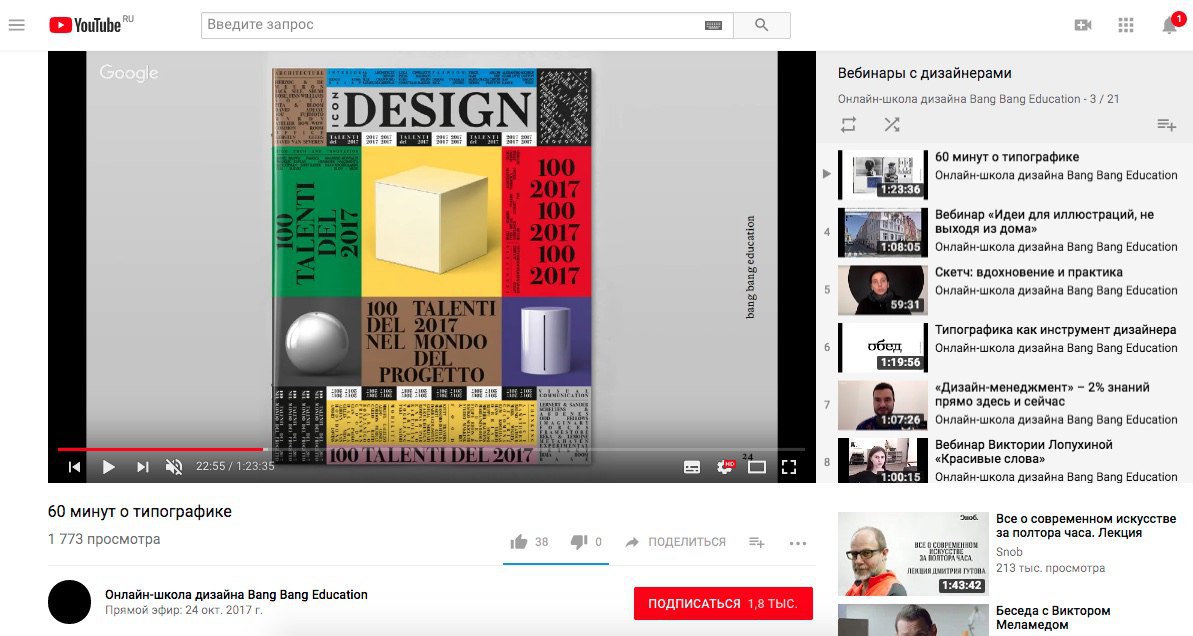The height and width of the screenshot is (636, 1193).
Task: Open channel Онлайн-школа дизайна Bang Bang Education
Action: click(x=236, y=594)
